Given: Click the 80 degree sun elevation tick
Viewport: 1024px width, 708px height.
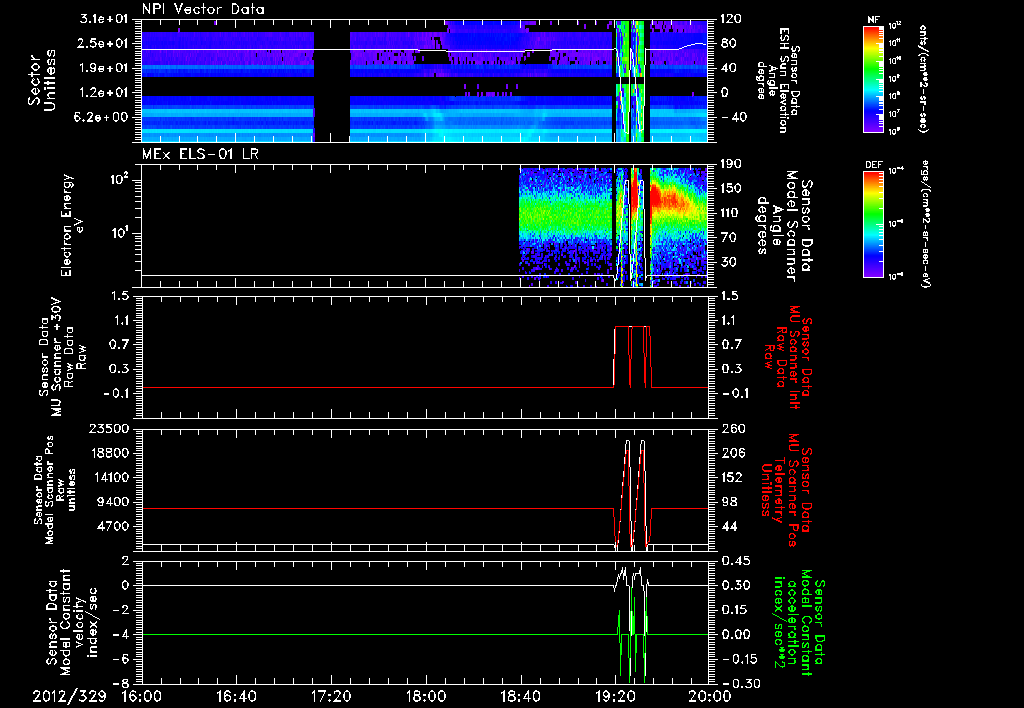Looking at the screenshot, I should tap(728, 43).
